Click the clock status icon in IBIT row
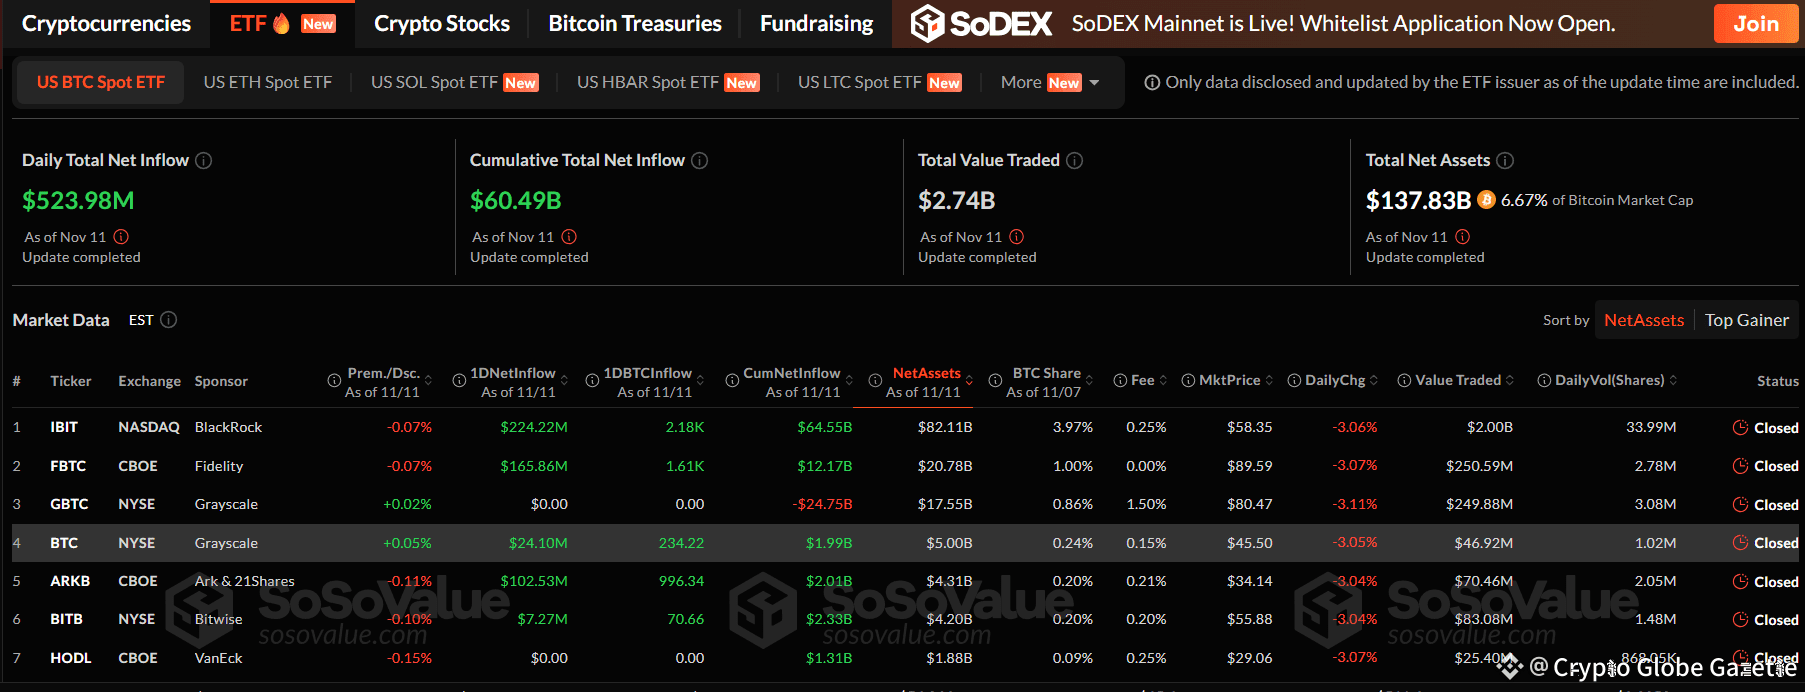This screenshot has width=1805, height=692. (x=1740, y=428)
